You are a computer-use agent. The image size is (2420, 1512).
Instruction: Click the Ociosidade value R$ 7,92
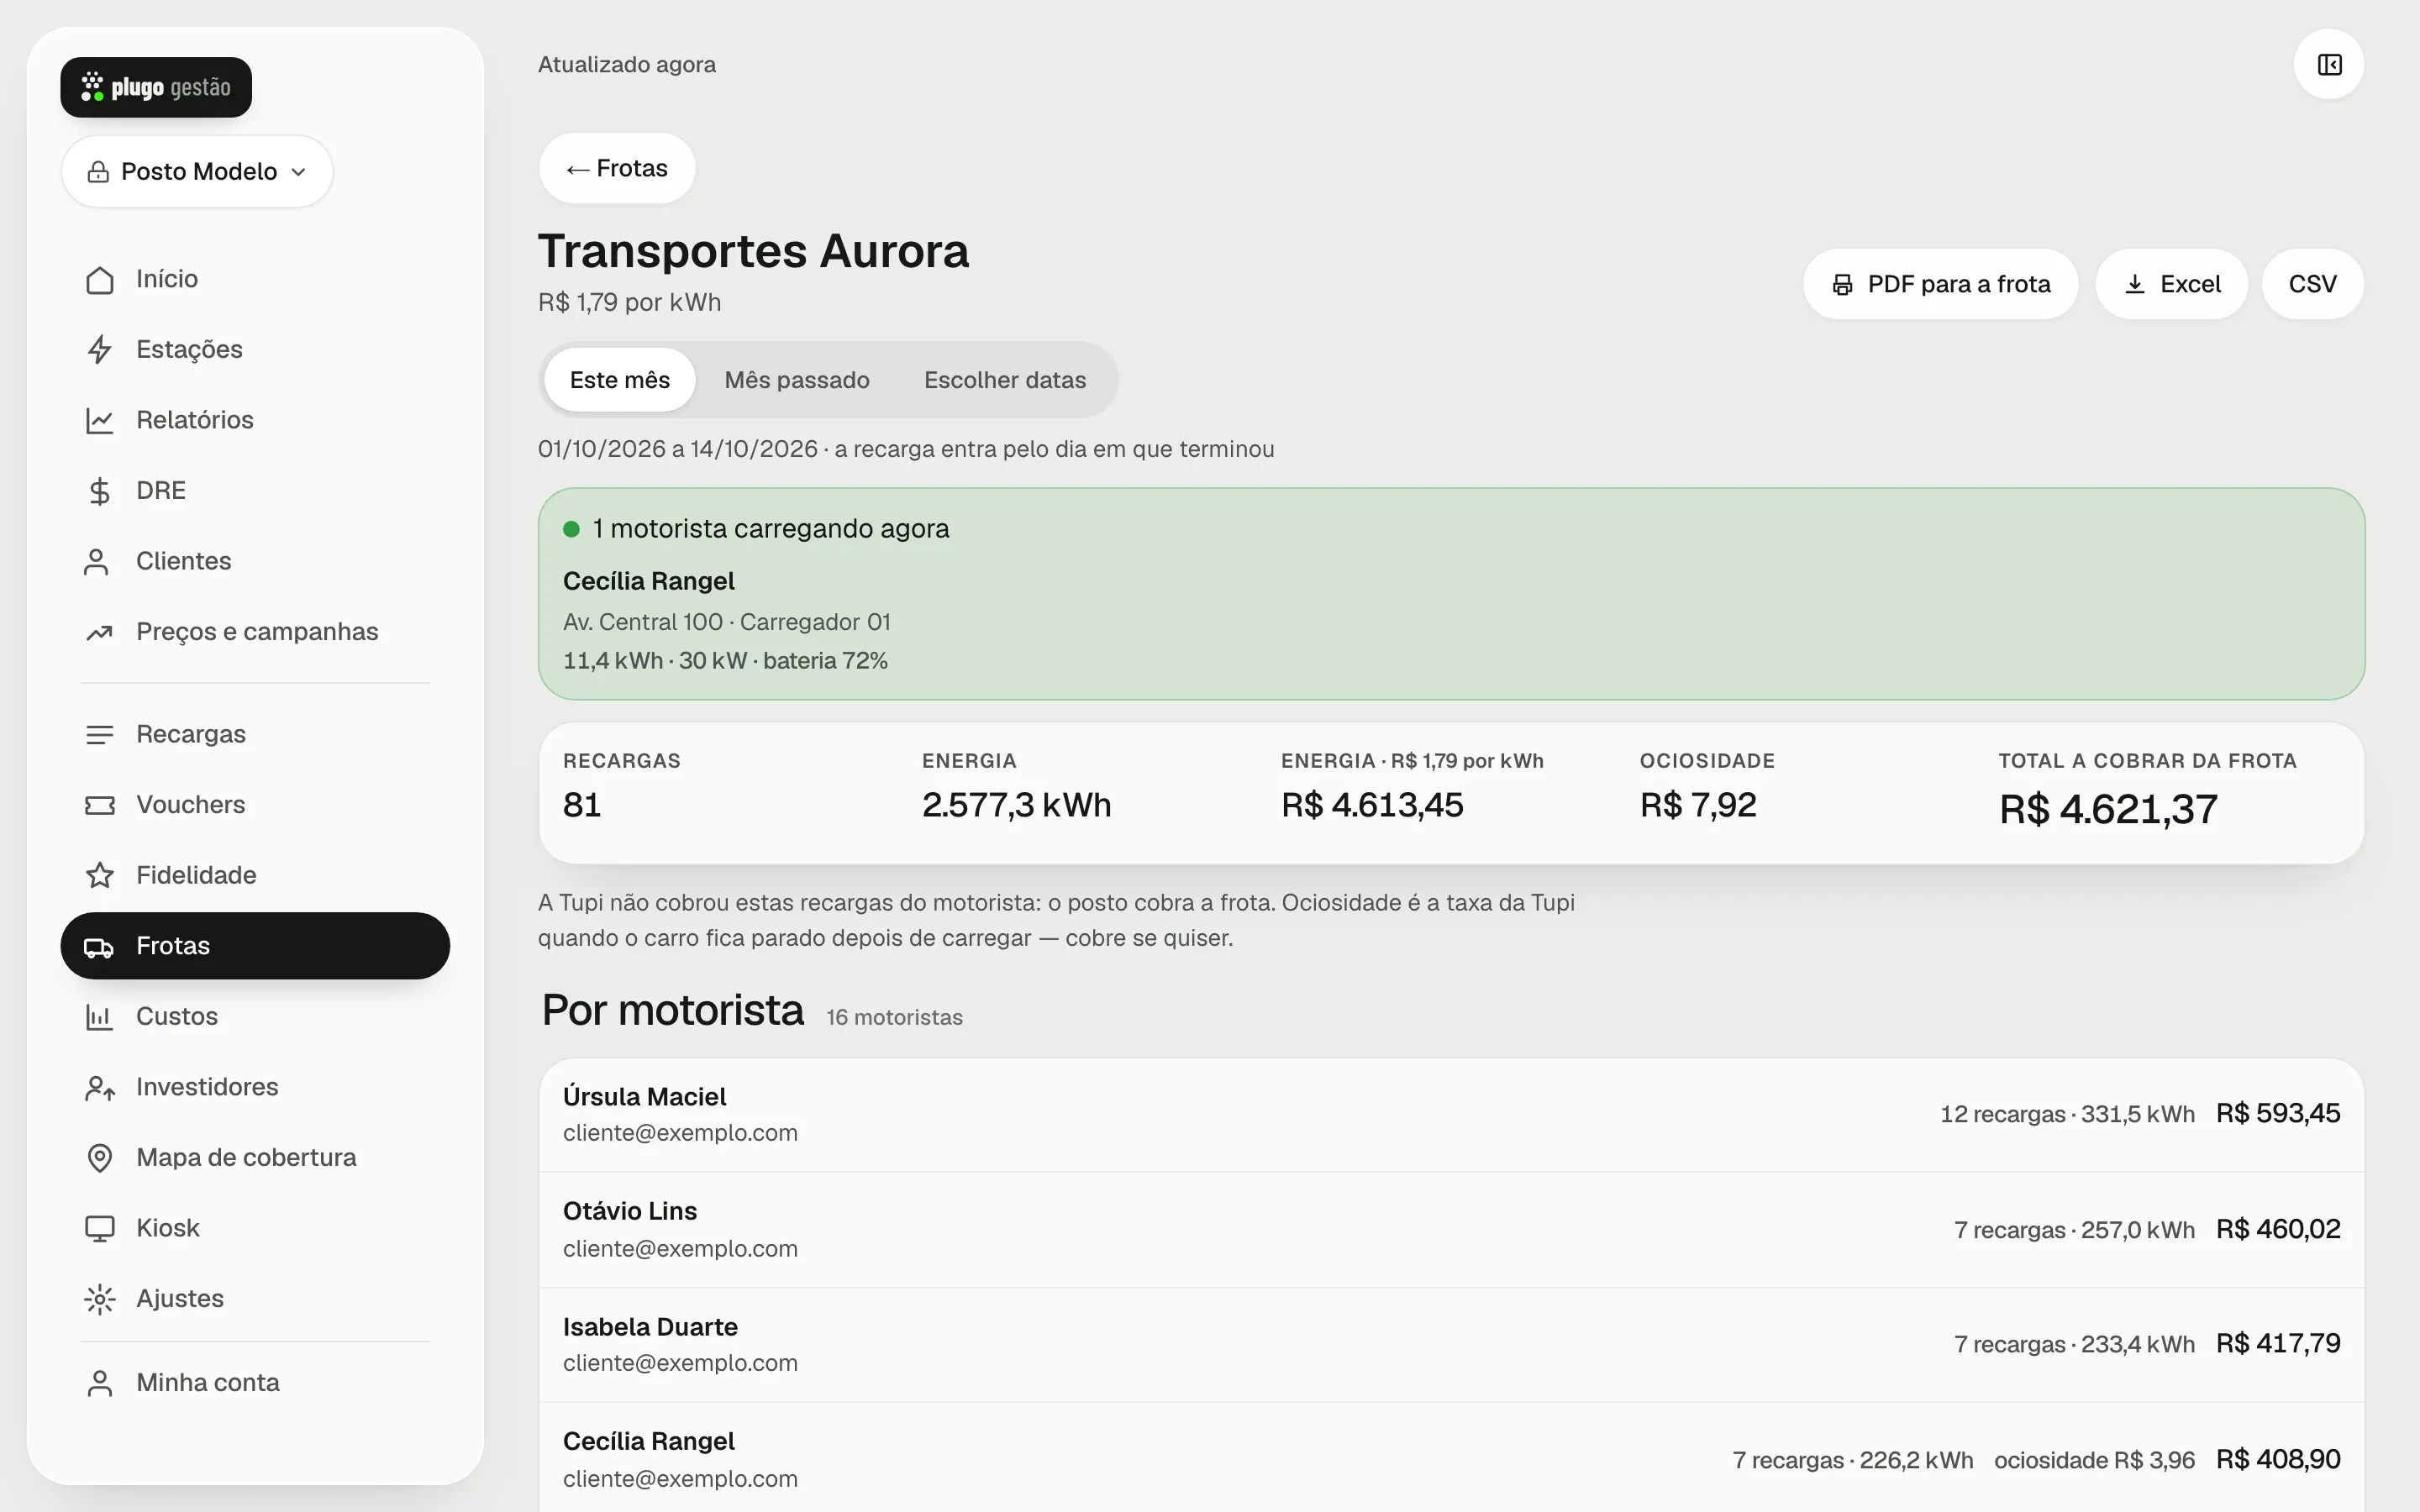pyautogui.click(x=1698, y=805)
